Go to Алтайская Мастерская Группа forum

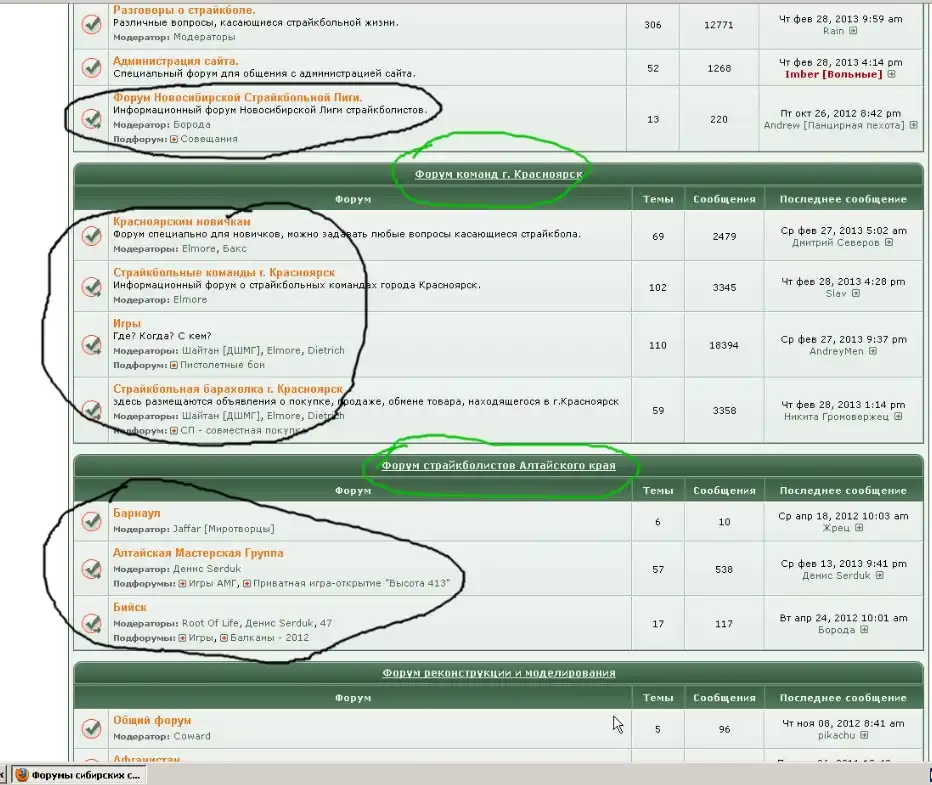[198, 553]
